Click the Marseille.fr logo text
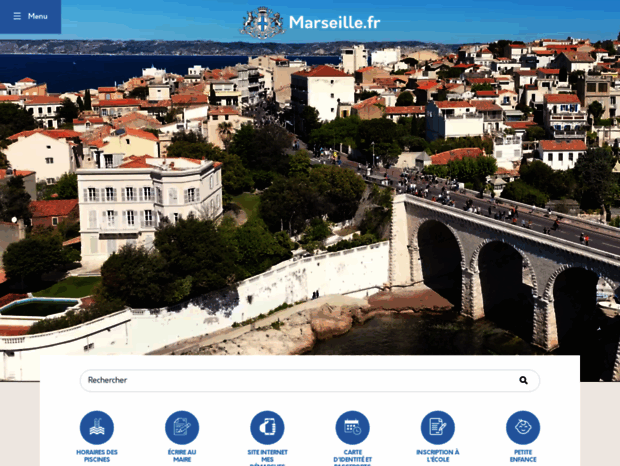 [335, 23]
